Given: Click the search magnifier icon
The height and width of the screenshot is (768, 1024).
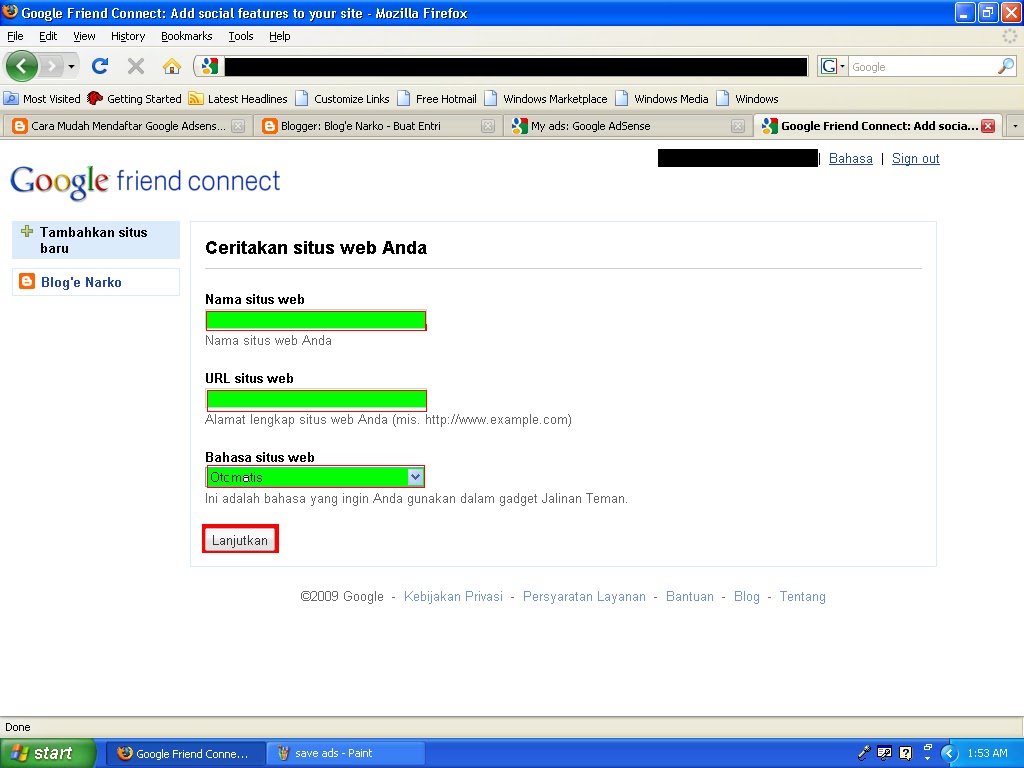Looking at the screenshot, I should [x=1006, y=66].
